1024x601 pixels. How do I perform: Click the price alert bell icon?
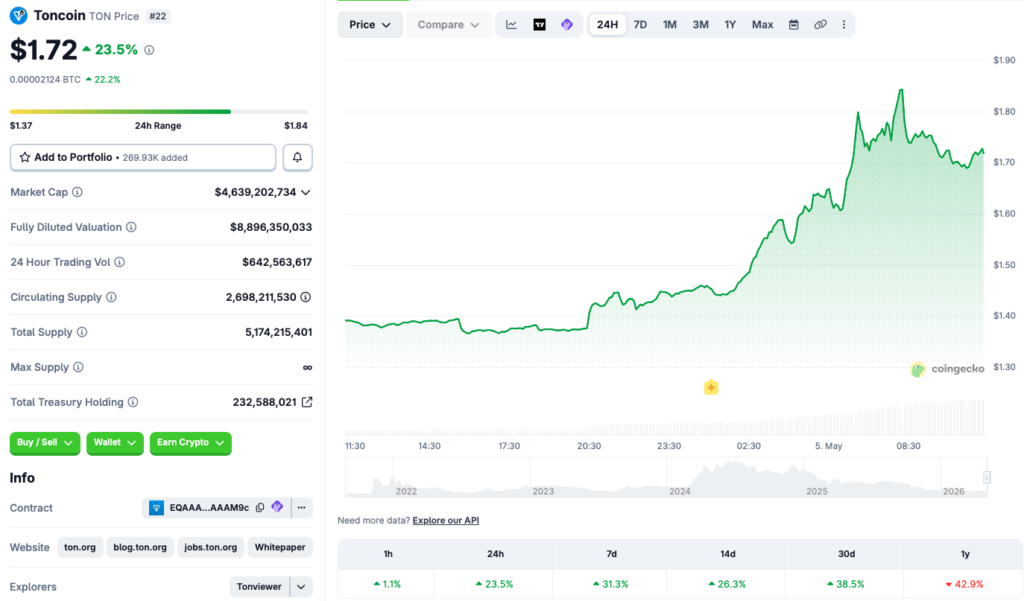click(297, 157)
